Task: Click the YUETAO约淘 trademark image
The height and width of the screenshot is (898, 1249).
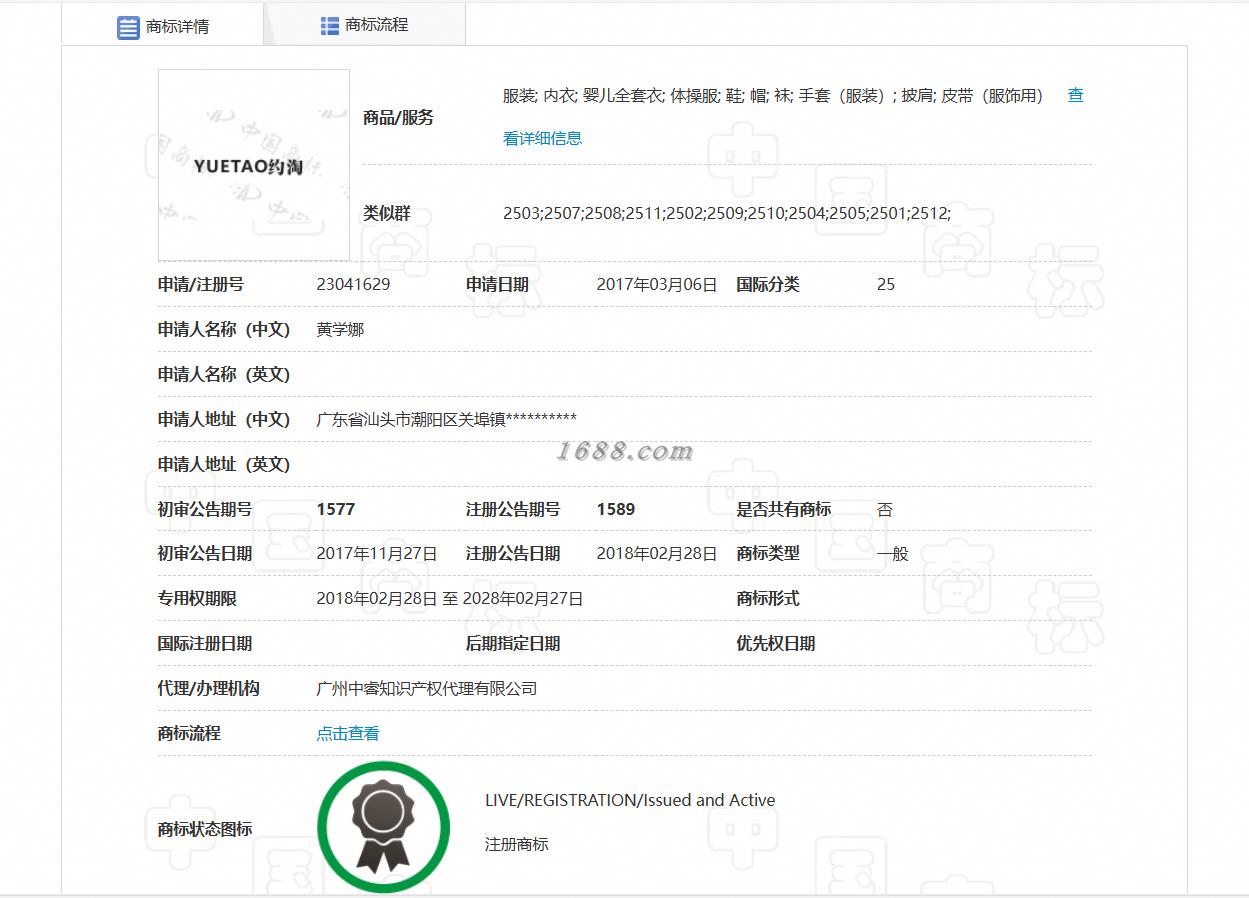Action: (254, 165)
